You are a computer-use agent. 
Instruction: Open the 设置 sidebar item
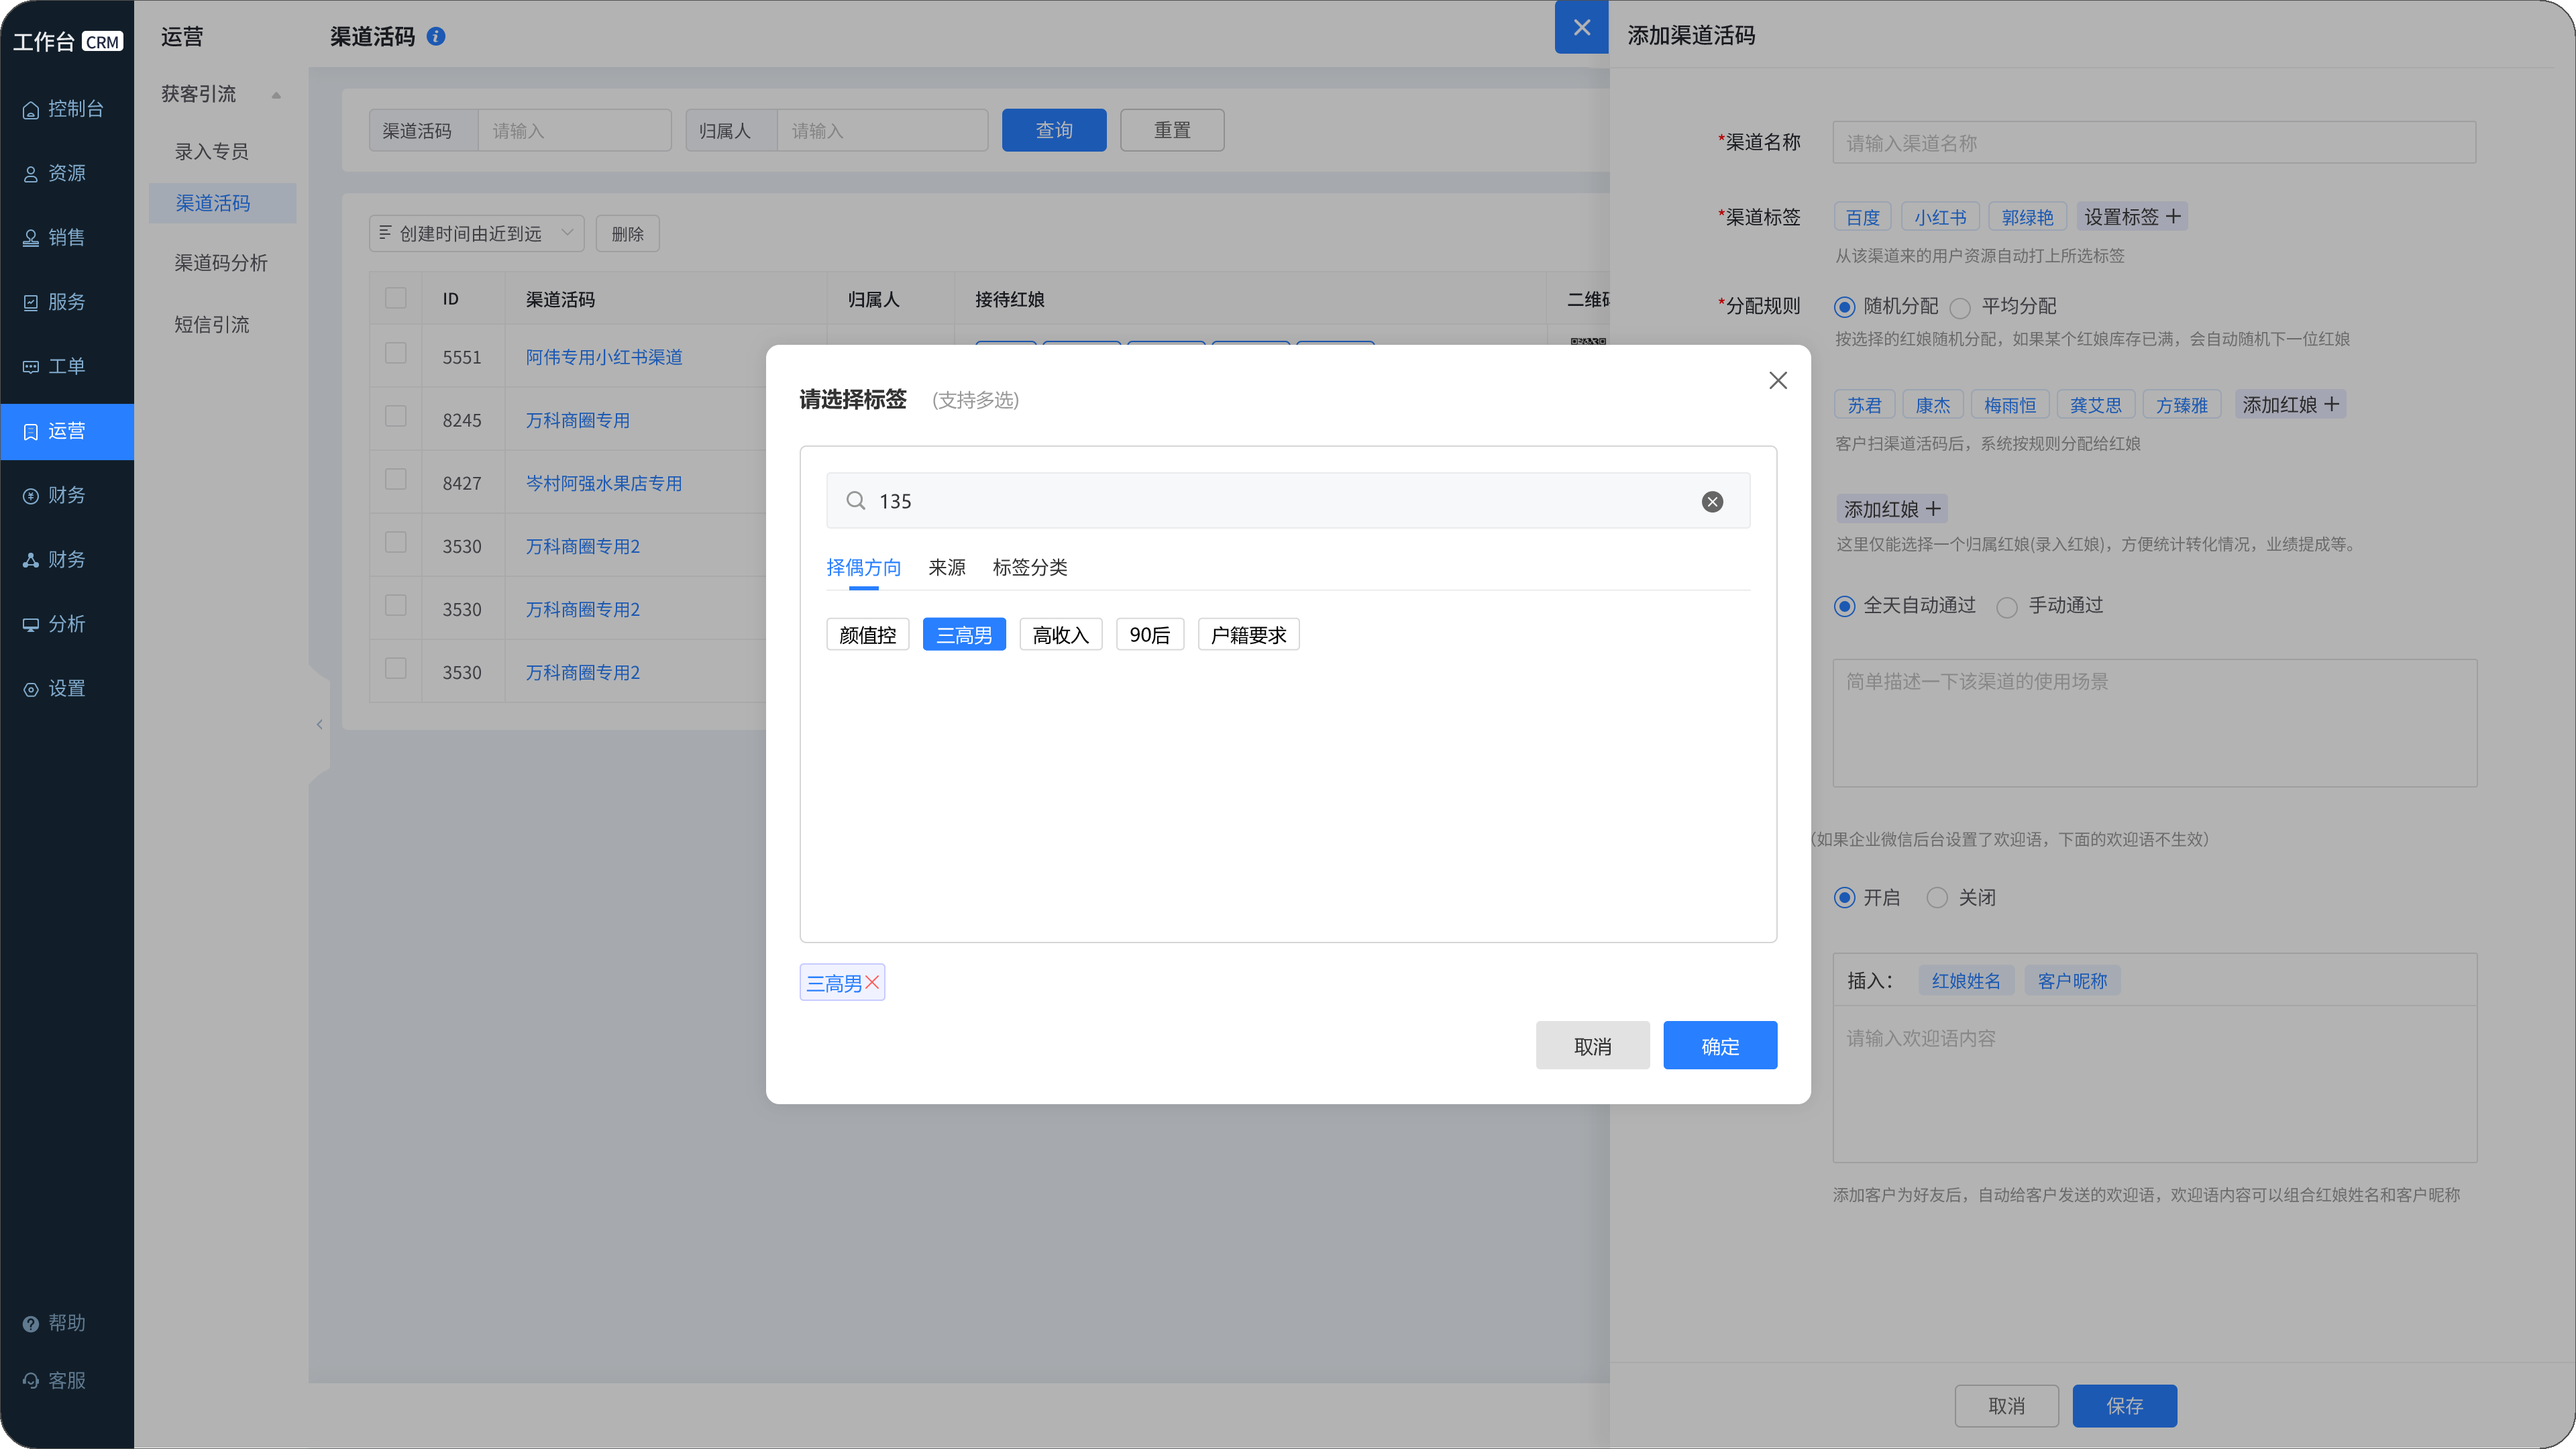coord(66,689)
